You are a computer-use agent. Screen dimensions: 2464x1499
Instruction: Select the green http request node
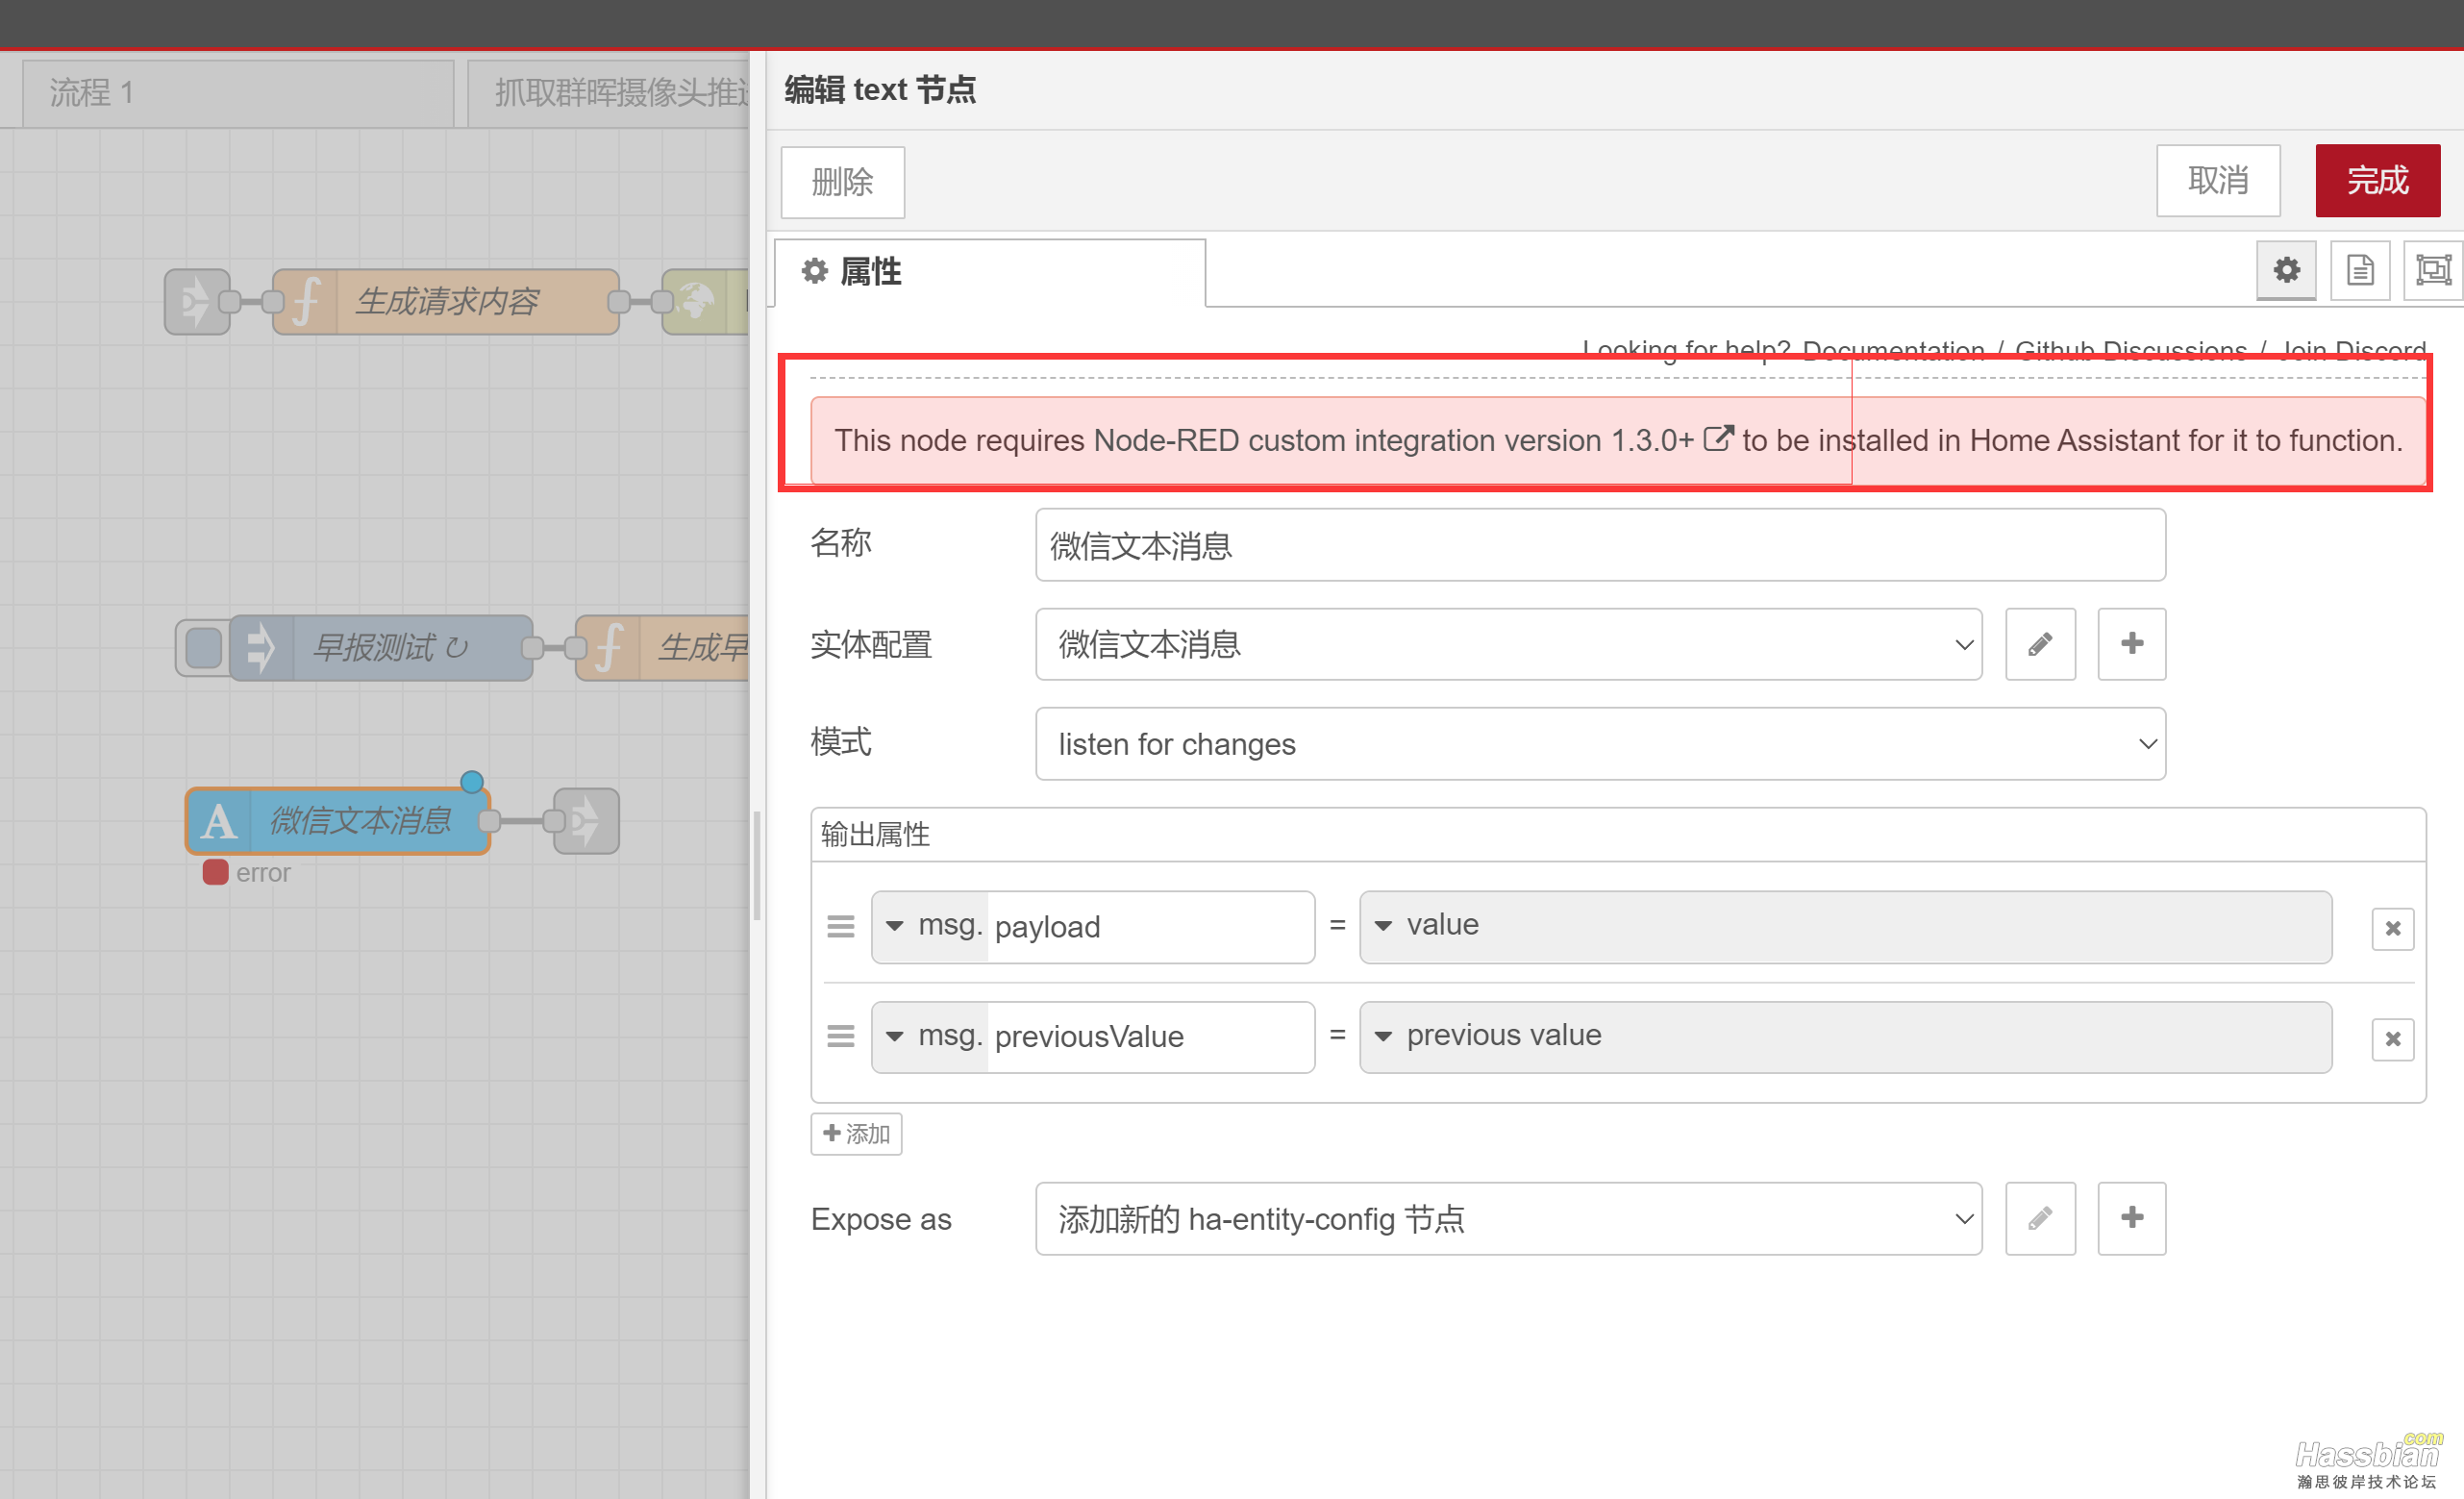[x=706, y=301]
